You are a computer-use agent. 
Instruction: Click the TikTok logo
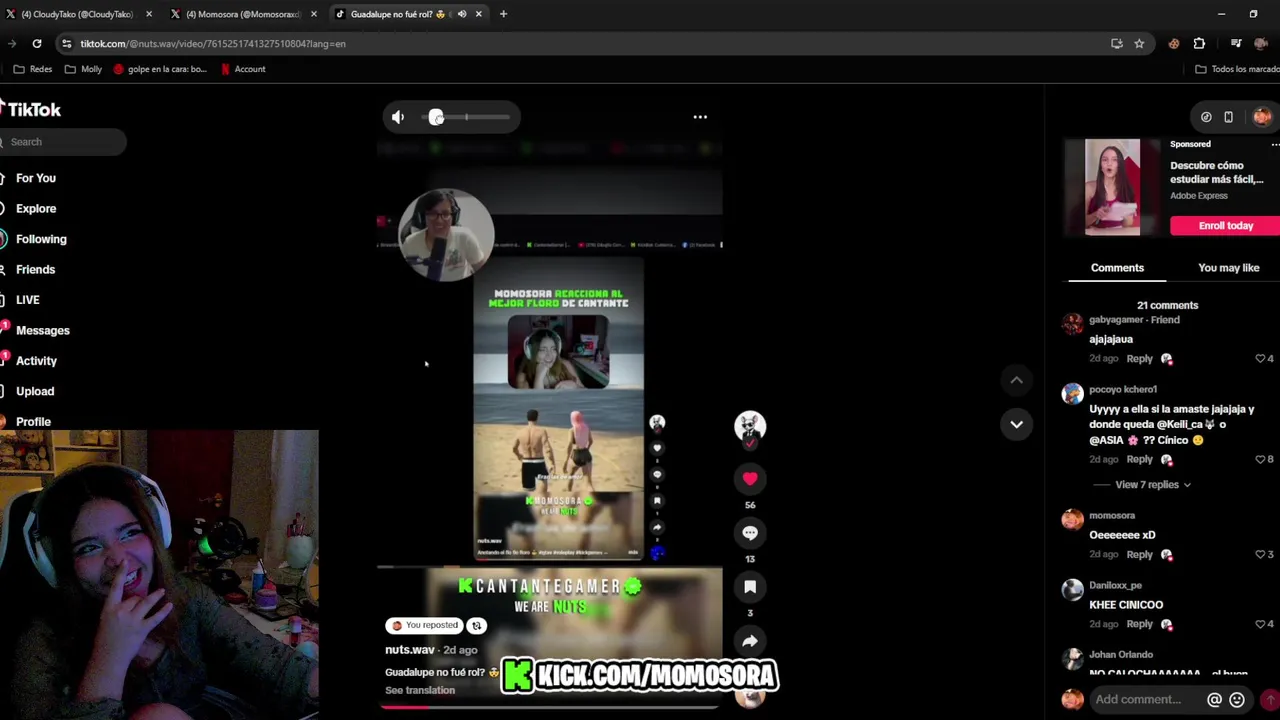(30, 110)
